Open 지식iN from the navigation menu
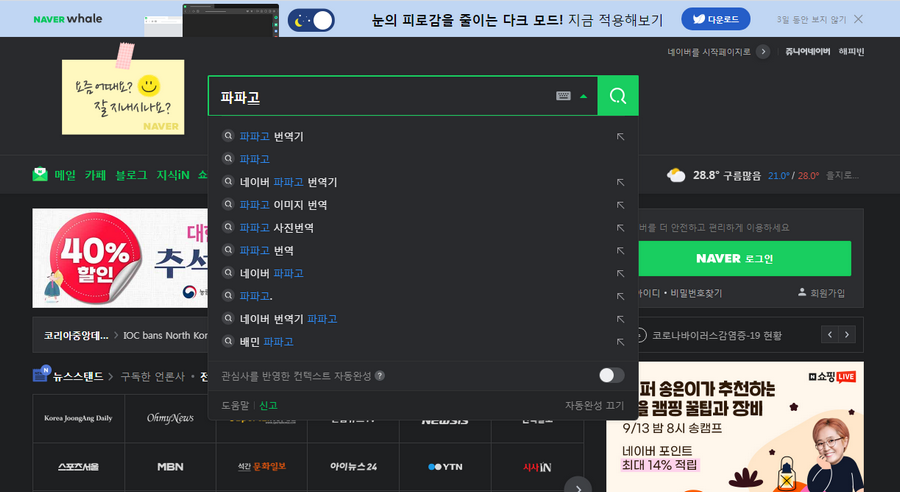This screenshot has height=492, width=900. point(173,175)
